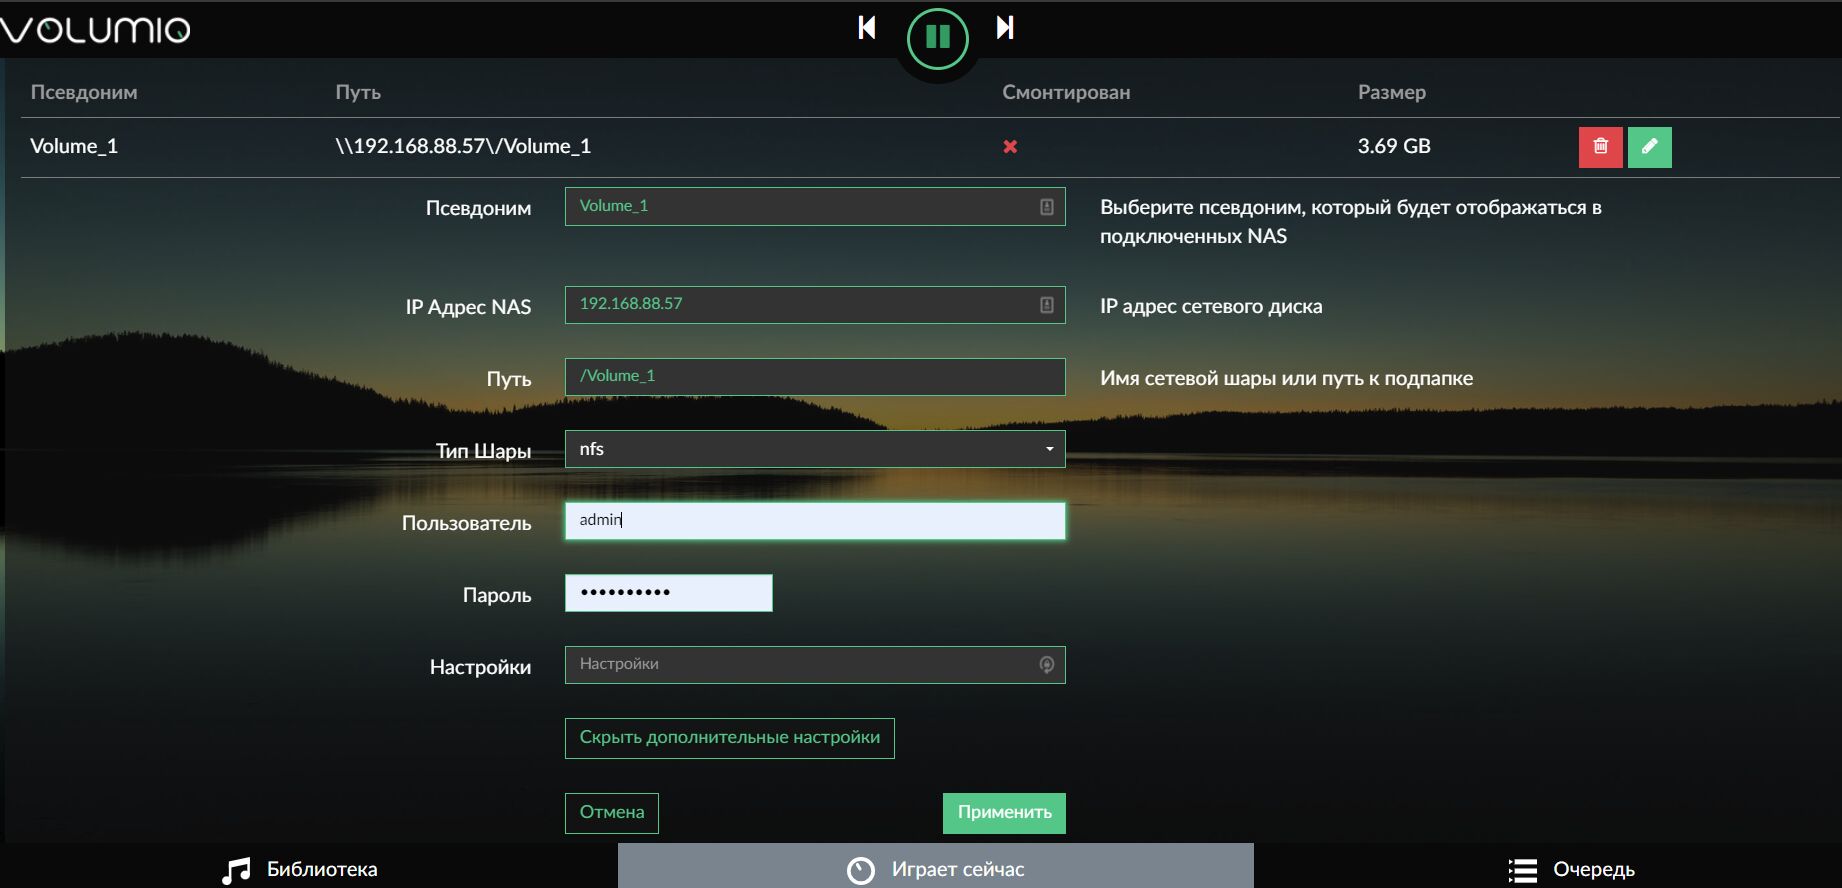Click the red unmounted status cross
Viewport: 1842px width, 888px height.
tap(1010, 147)
